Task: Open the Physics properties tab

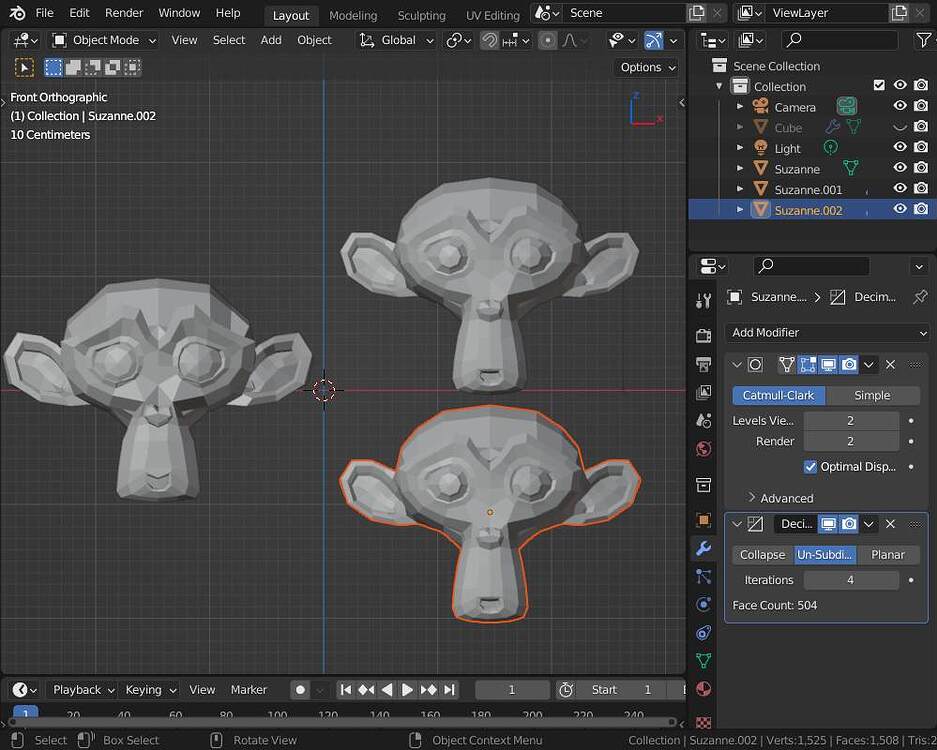Action: [x=703, y=604]
